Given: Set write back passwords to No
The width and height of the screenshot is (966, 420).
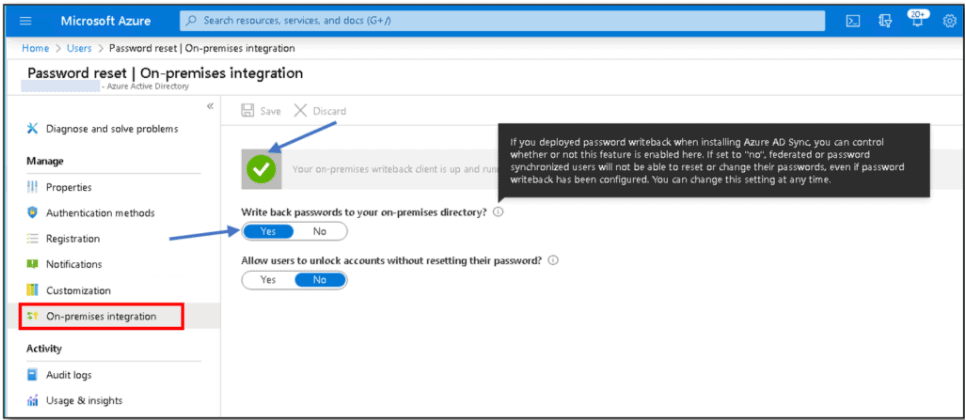Looking at the screenshot, I should pos(320,232).
